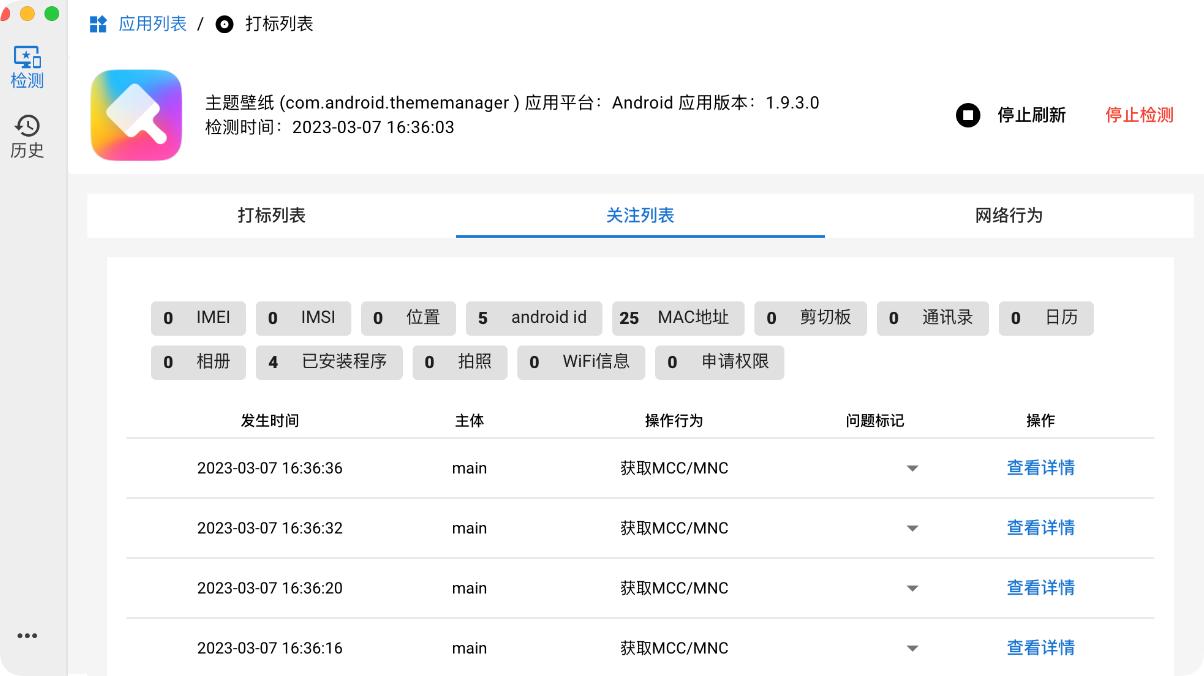Click 查看详情 for the 16:36:36 row
The height and width of the screenshot is (676, 1204).
pyautogui.click(x=1041, y=468)
